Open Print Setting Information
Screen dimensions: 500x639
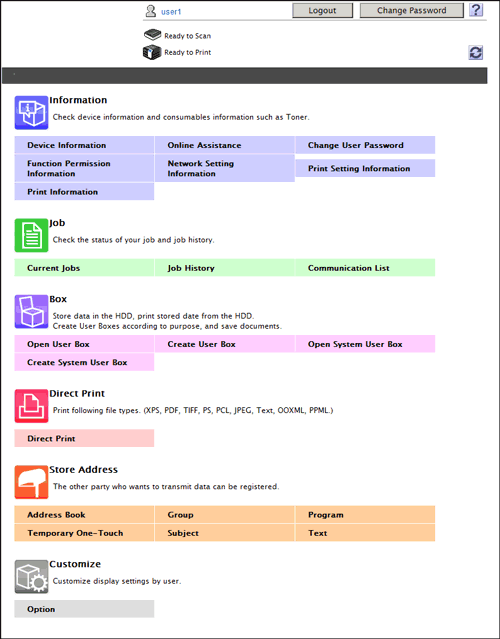(x=365, y=168)
